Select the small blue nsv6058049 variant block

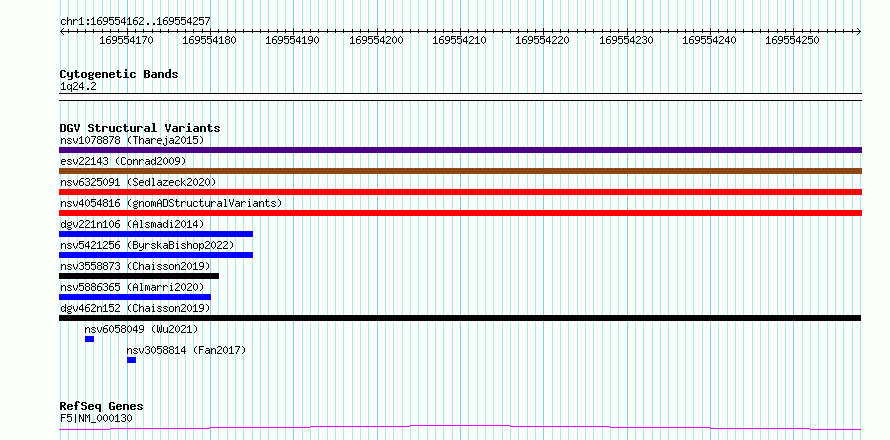(x=90, y=339)
